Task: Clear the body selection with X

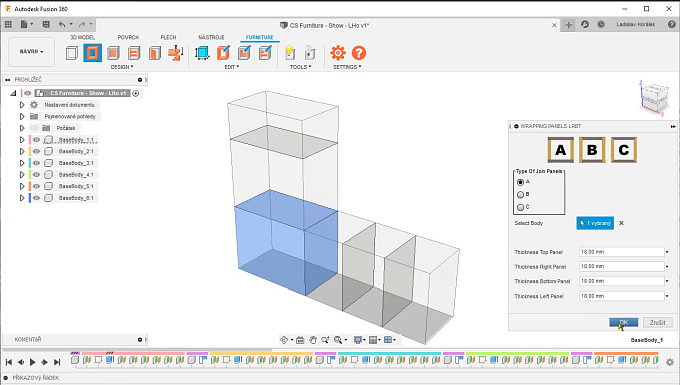Action: pos(621,223)
